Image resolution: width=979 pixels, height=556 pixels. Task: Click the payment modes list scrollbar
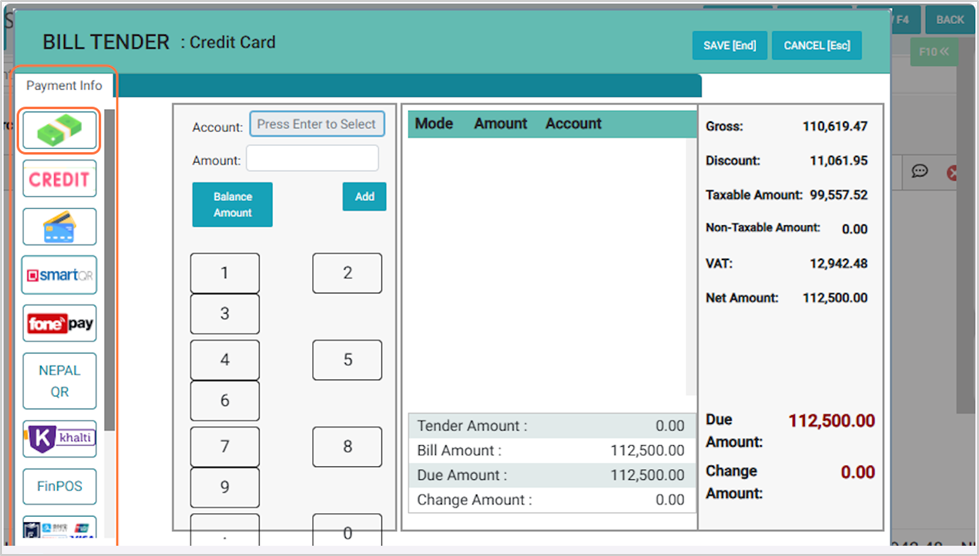[110, 270]
